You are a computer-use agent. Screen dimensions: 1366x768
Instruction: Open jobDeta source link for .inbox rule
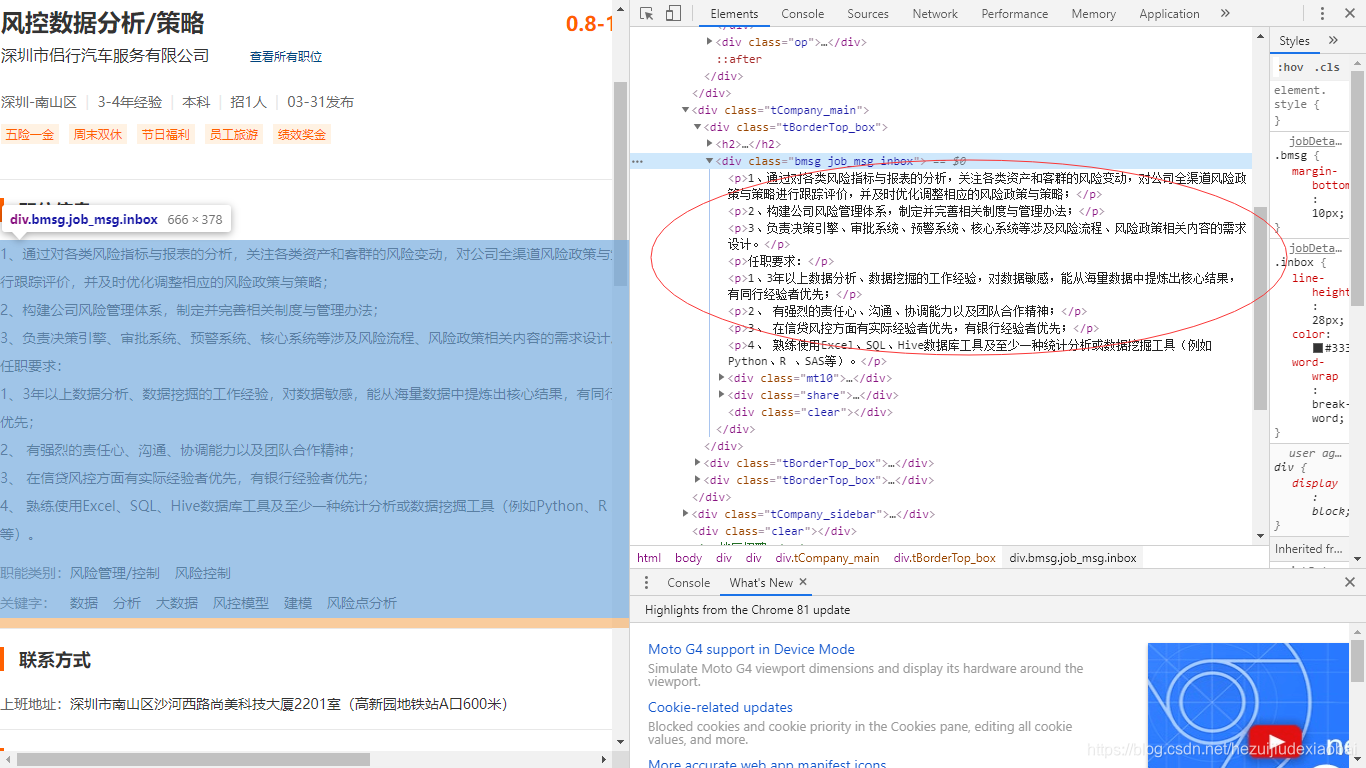(1315, 247)
